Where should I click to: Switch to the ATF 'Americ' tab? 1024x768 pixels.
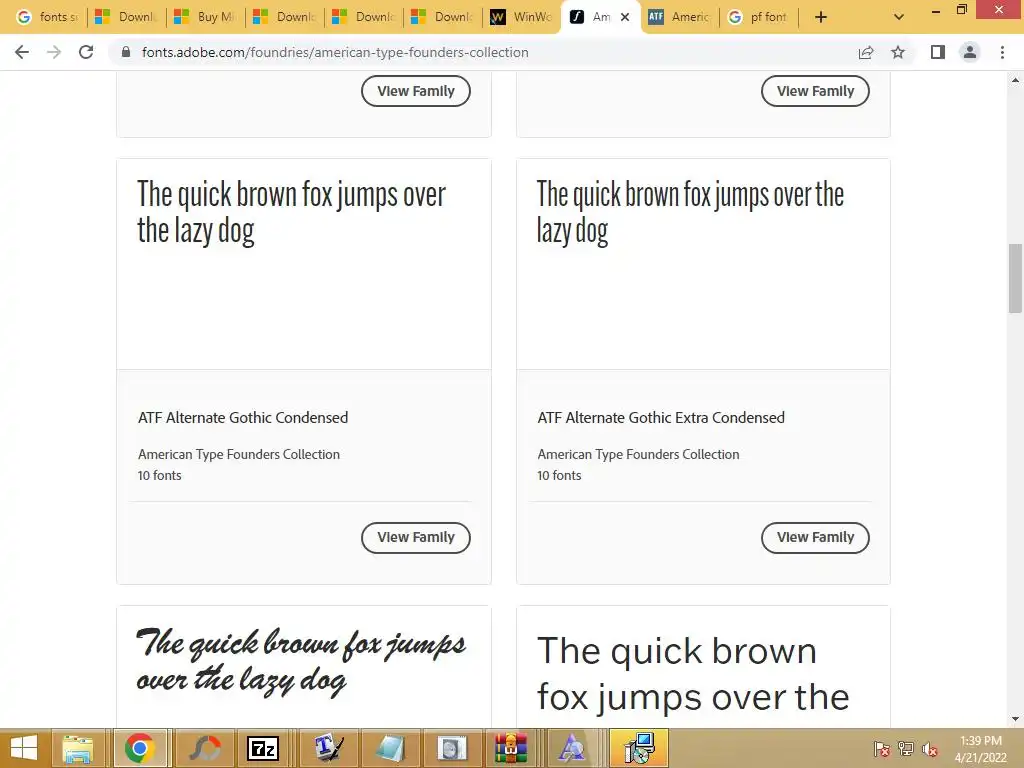point(679,17)
